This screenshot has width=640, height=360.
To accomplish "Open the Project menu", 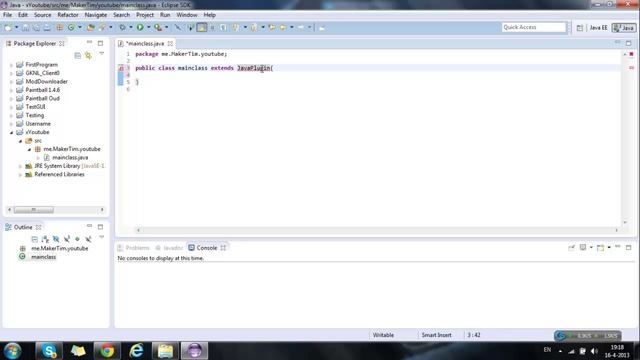I will 145,15.
